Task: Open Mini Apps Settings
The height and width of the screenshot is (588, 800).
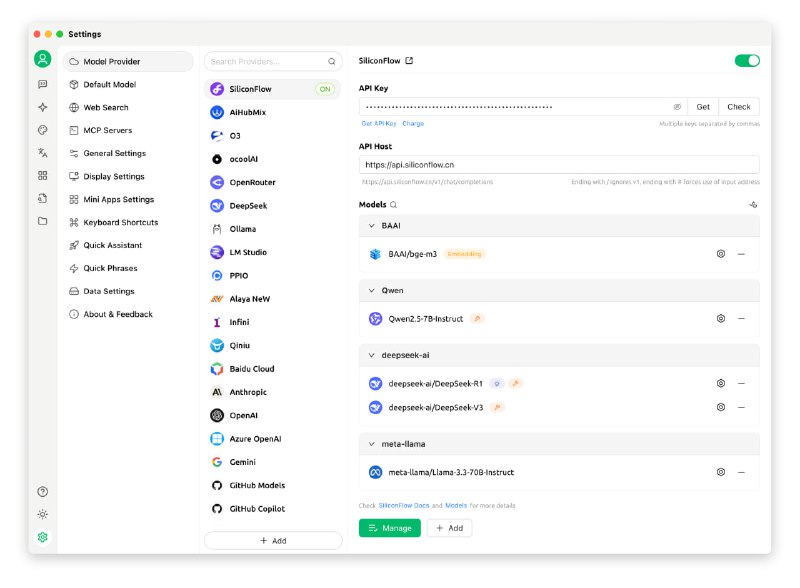Action: tap(128, 200)
